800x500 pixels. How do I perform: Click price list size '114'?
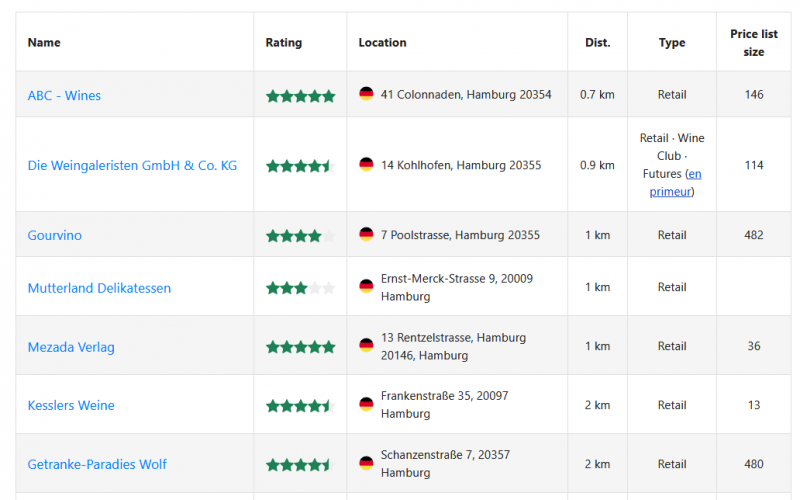coord(754,165)
